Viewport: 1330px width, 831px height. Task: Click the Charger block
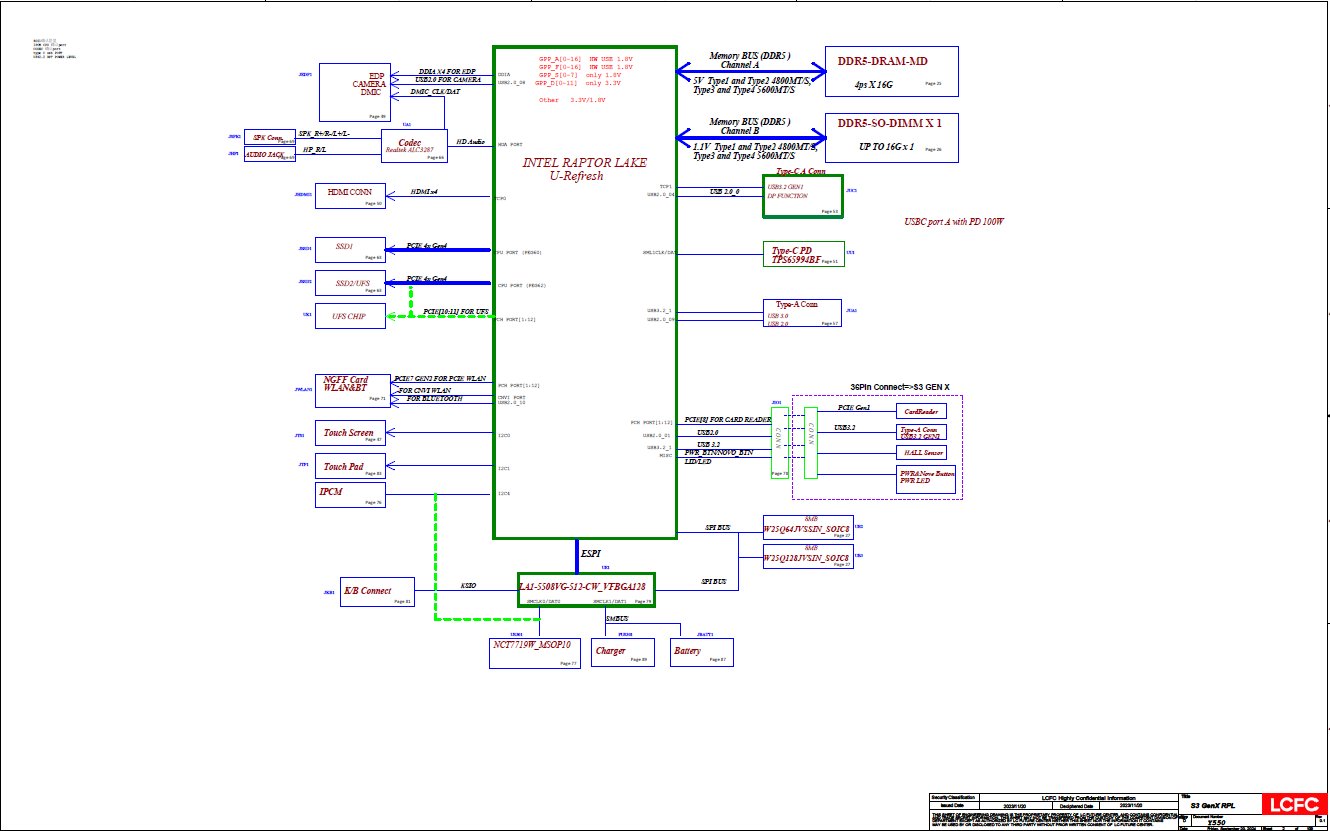pyautogui.click(x=621, y=652)
